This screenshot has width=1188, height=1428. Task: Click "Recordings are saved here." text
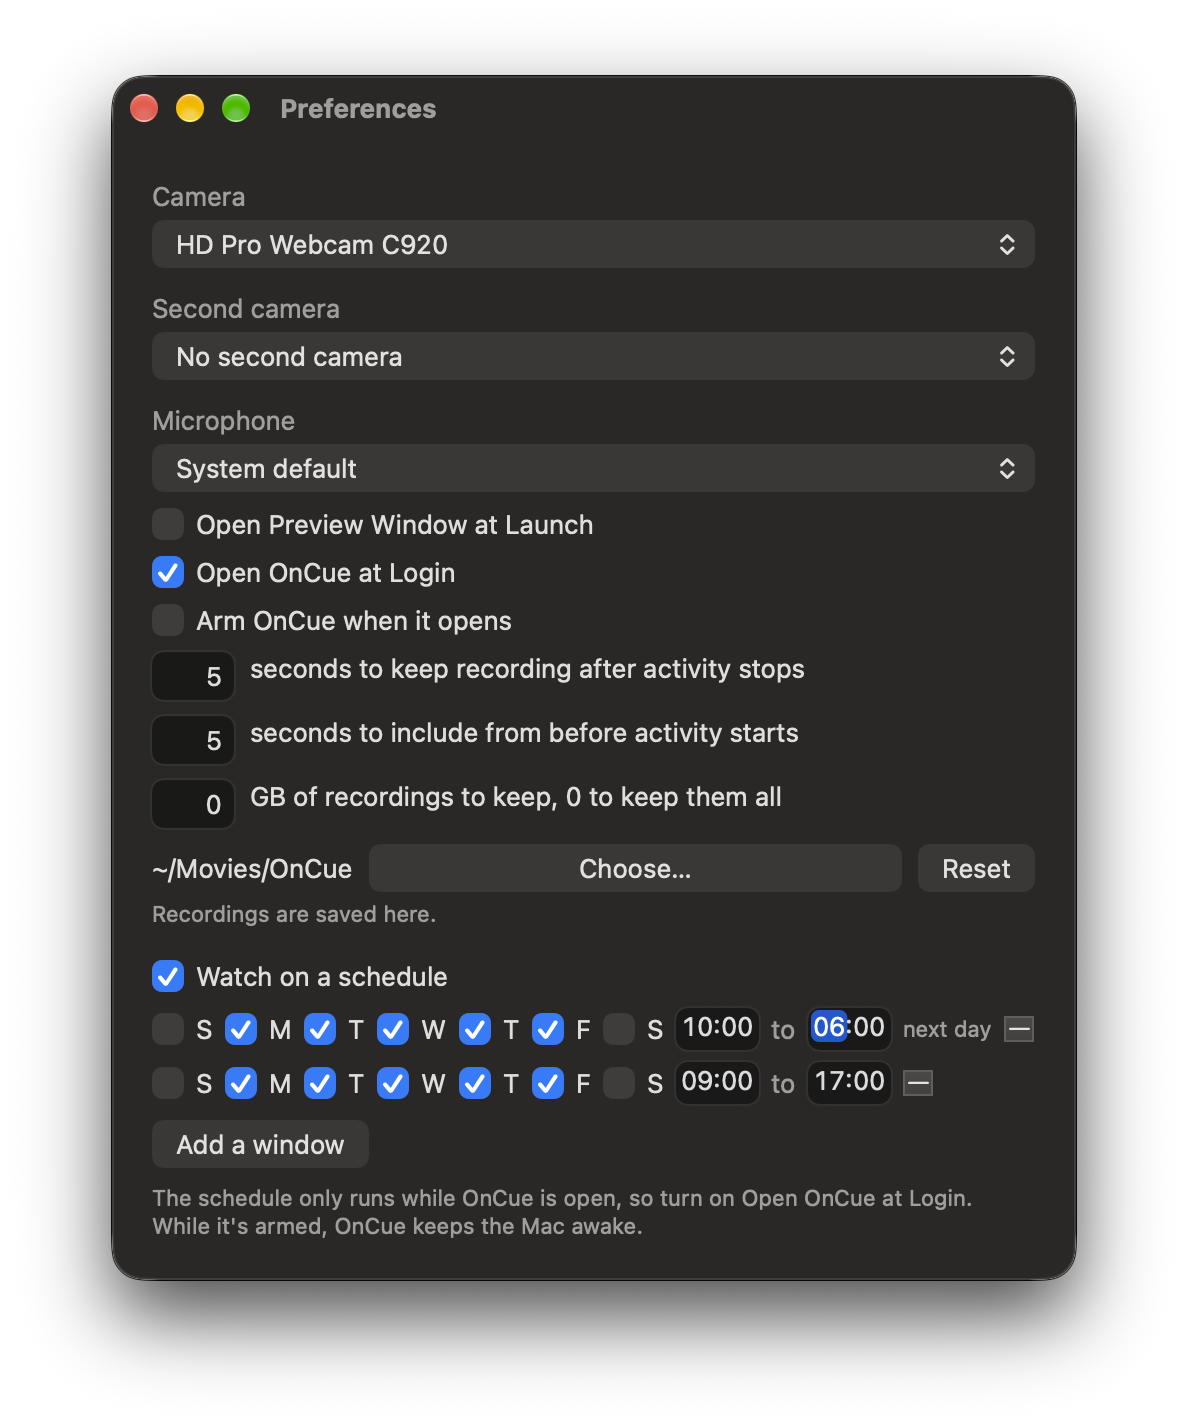click(x=294, y=914)
